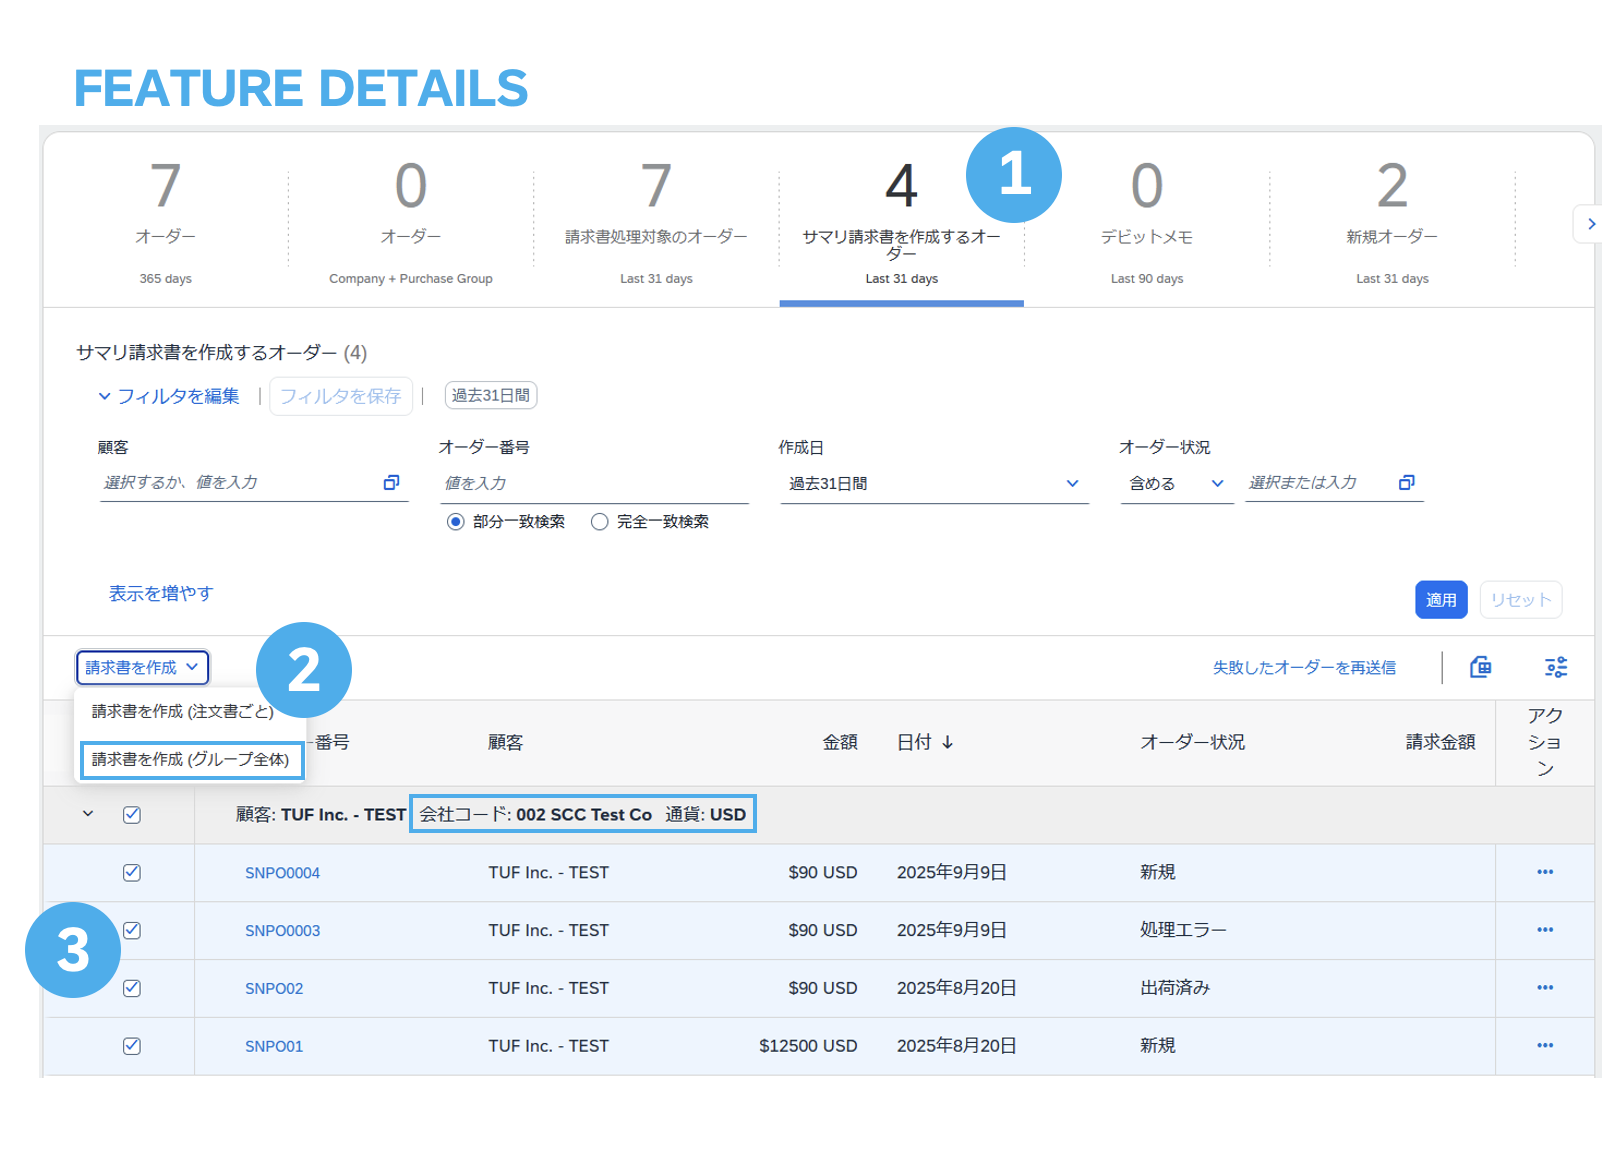Open table column settings icon
This screenshot has height=1154, width=1624.
1555,667
